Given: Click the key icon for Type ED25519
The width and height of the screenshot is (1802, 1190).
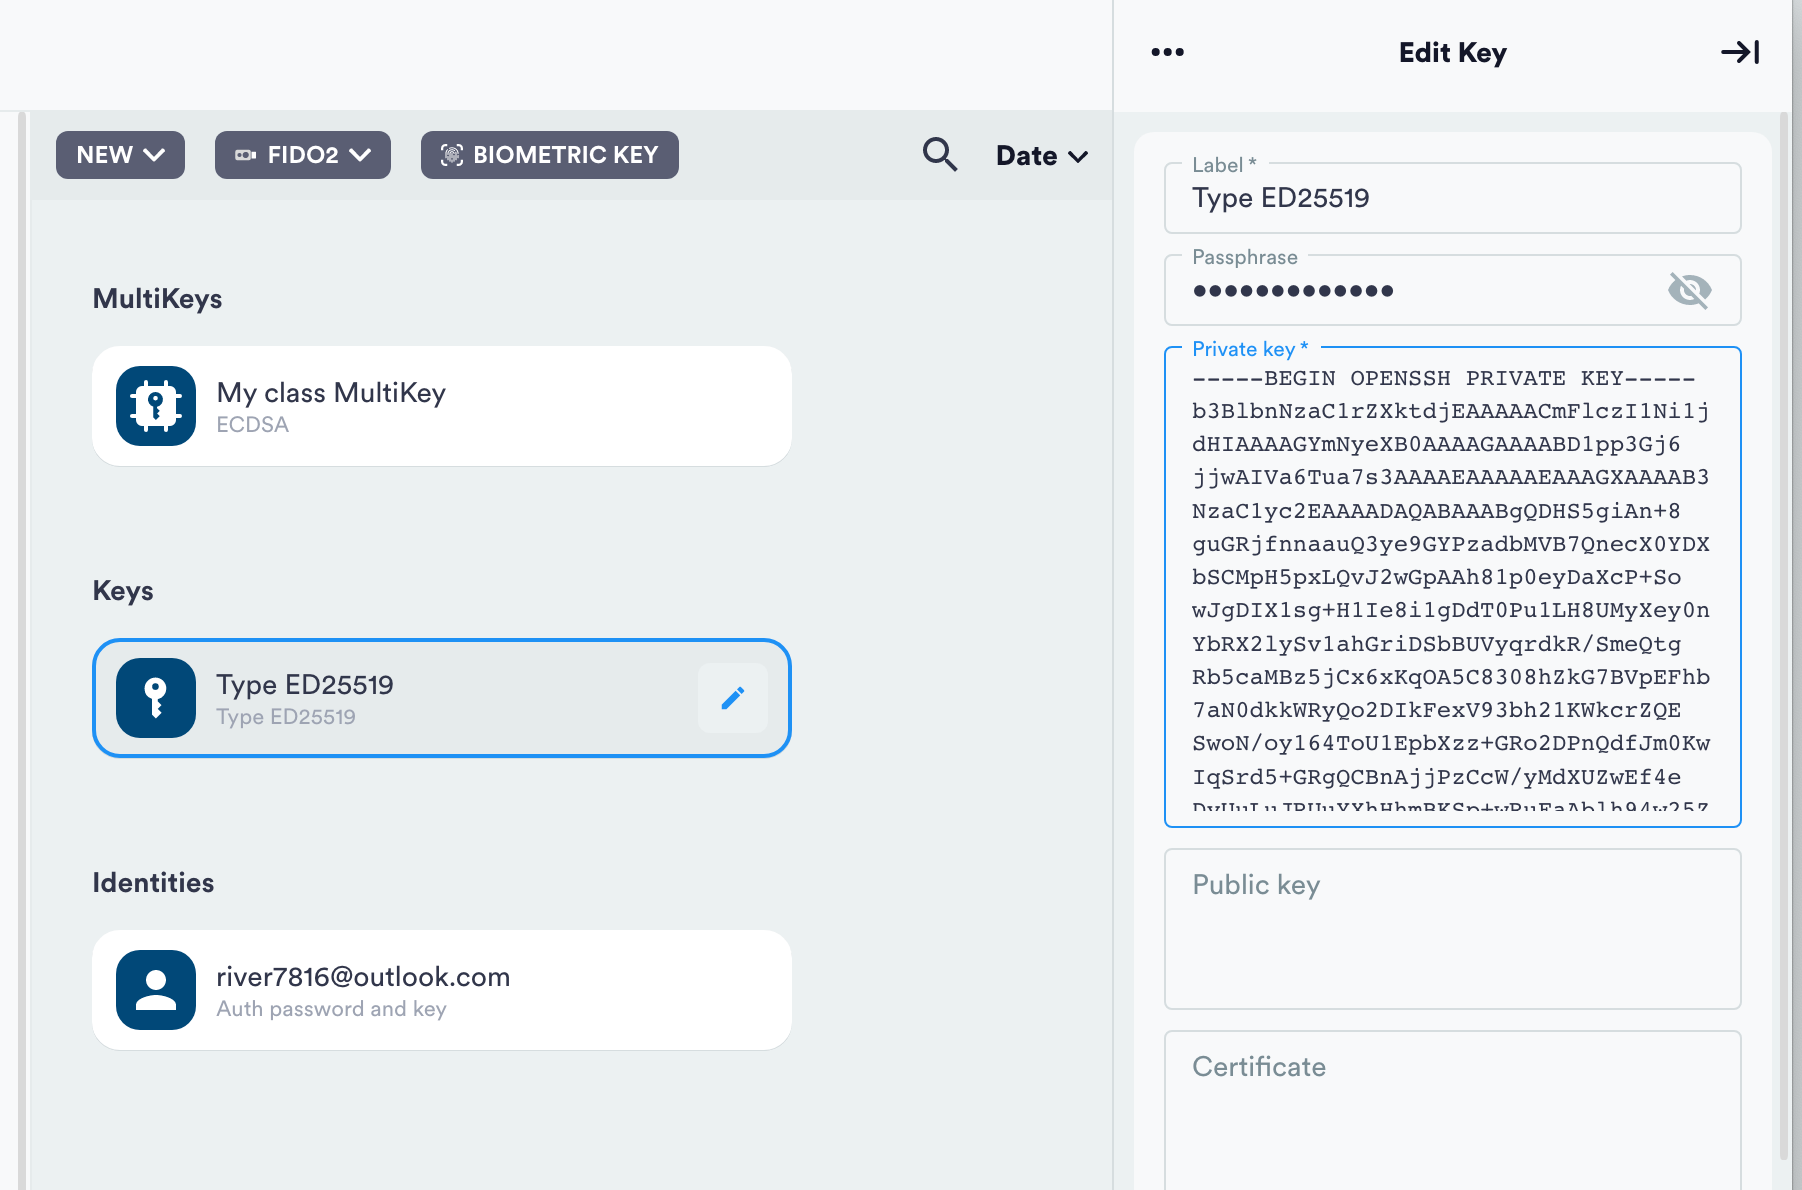Looking at the screenshot, I should (156, 698).
